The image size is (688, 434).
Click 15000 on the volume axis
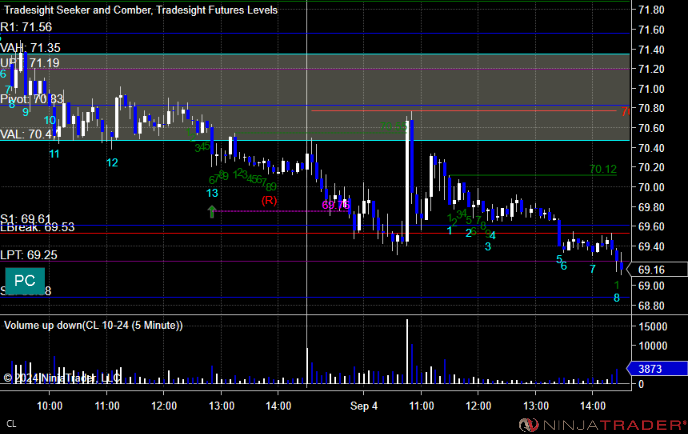click(652, 326)
